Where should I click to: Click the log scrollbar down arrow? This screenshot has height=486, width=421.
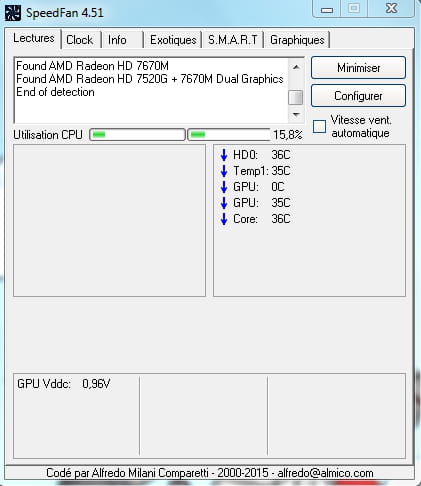pyautogui.click(x=296, y=115)
